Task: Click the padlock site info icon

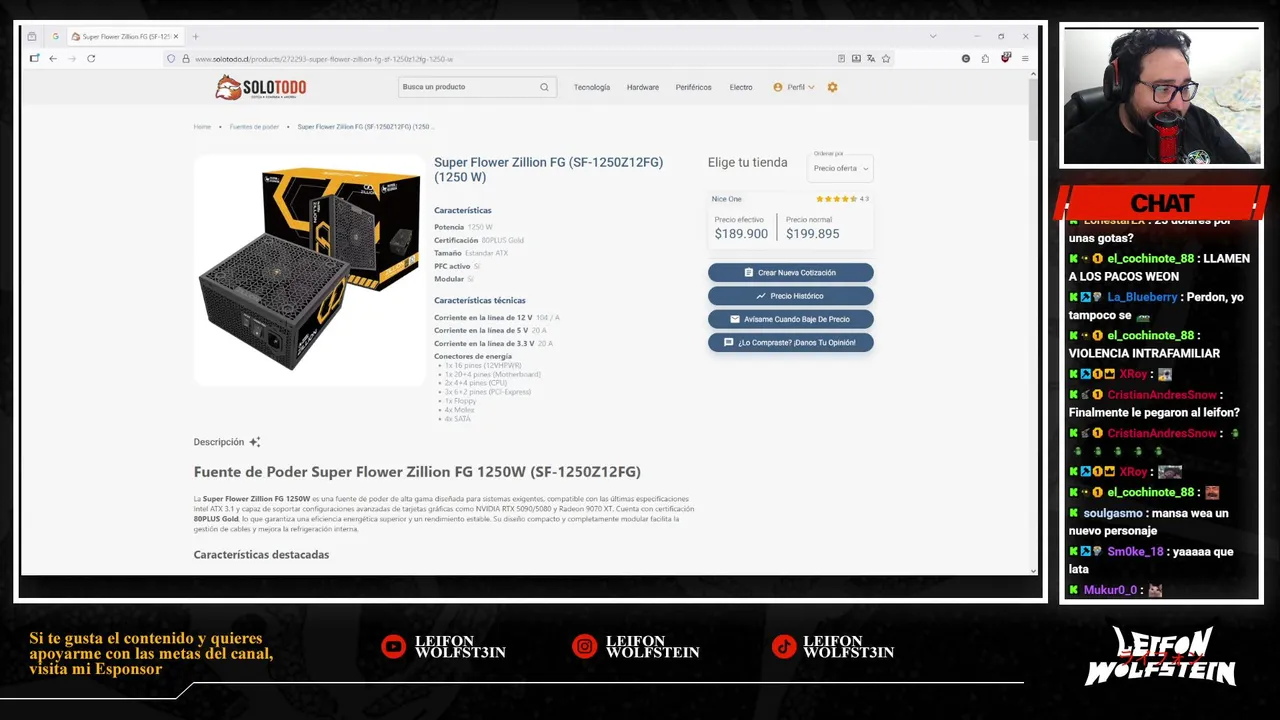Action: (x=185, y=59)
